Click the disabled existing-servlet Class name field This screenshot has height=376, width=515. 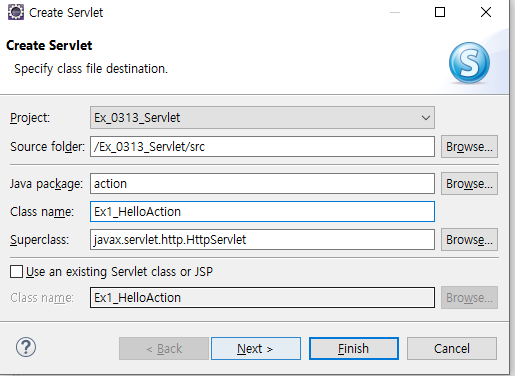click(262, 297)
